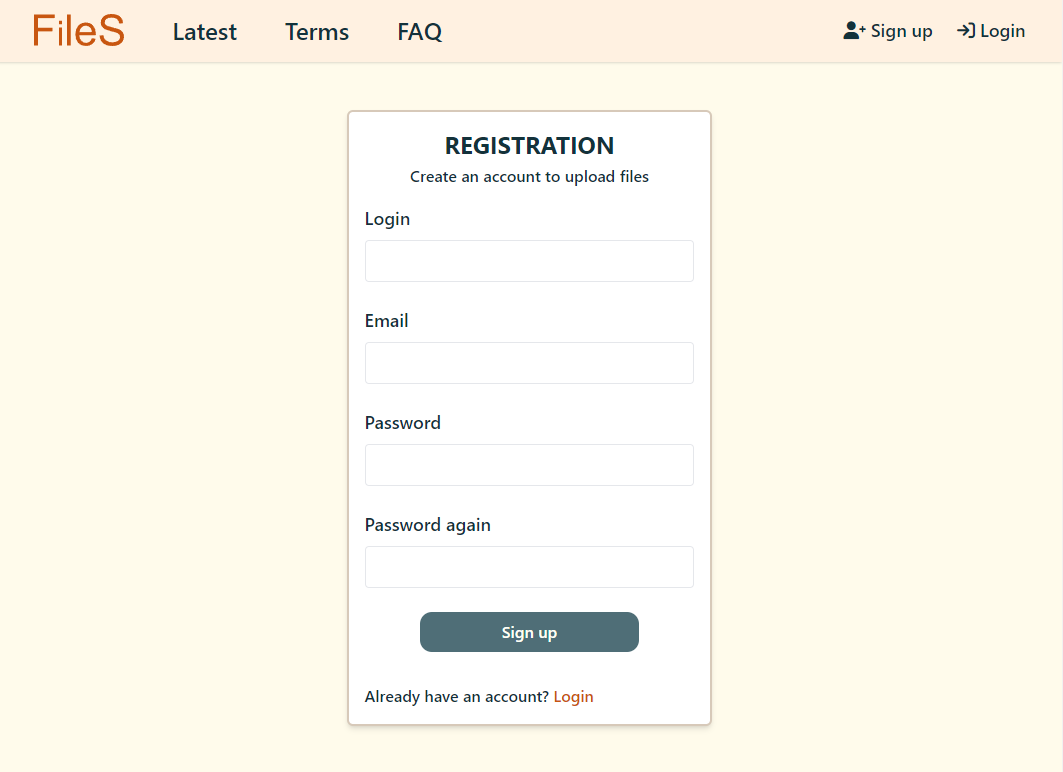Navigate to the FAQ section
The image size is (1063, 772).
click(419, 31)
